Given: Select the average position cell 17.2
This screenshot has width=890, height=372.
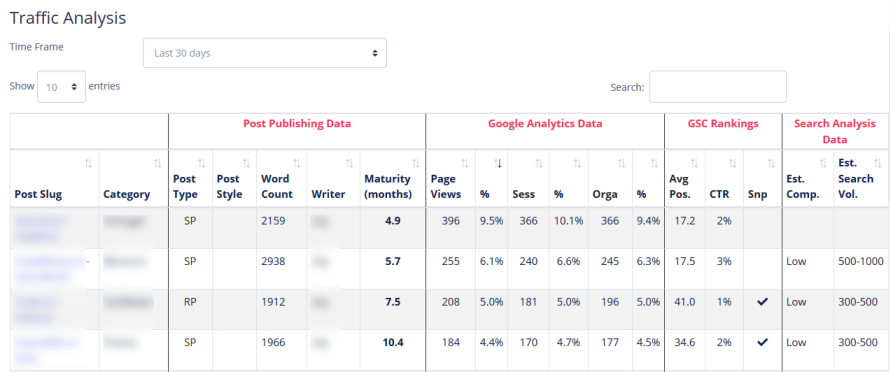Looking at the screenshot, I should (685, 220).
